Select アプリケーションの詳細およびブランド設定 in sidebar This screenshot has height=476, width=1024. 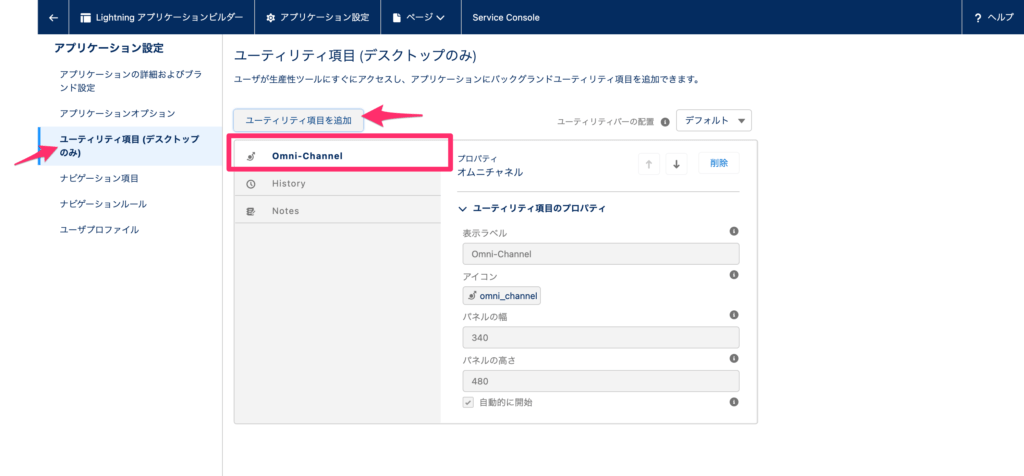point(130,81)
